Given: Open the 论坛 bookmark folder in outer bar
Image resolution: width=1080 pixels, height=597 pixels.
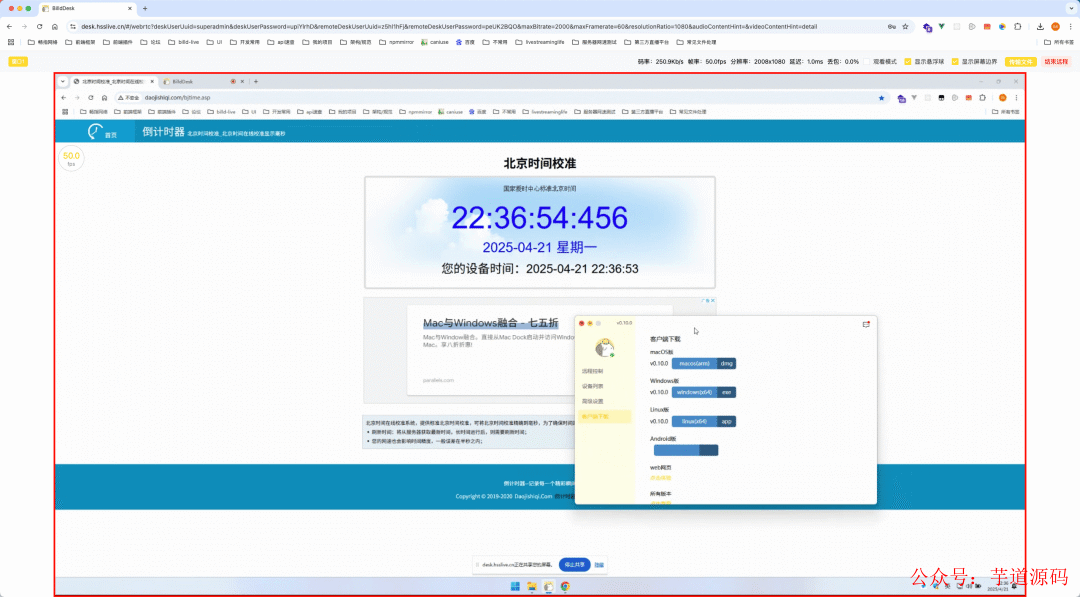Looking at the screenshot, I should (150, 42).
